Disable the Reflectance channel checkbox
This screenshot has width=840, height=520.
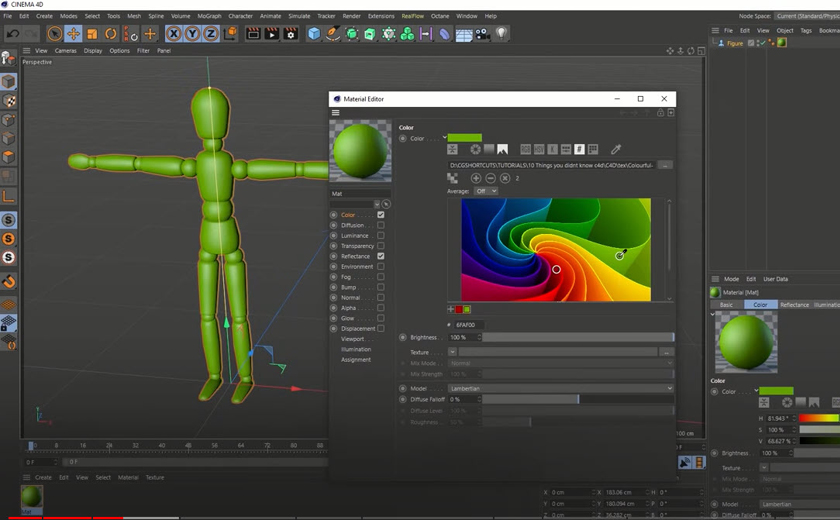(380, 256)
